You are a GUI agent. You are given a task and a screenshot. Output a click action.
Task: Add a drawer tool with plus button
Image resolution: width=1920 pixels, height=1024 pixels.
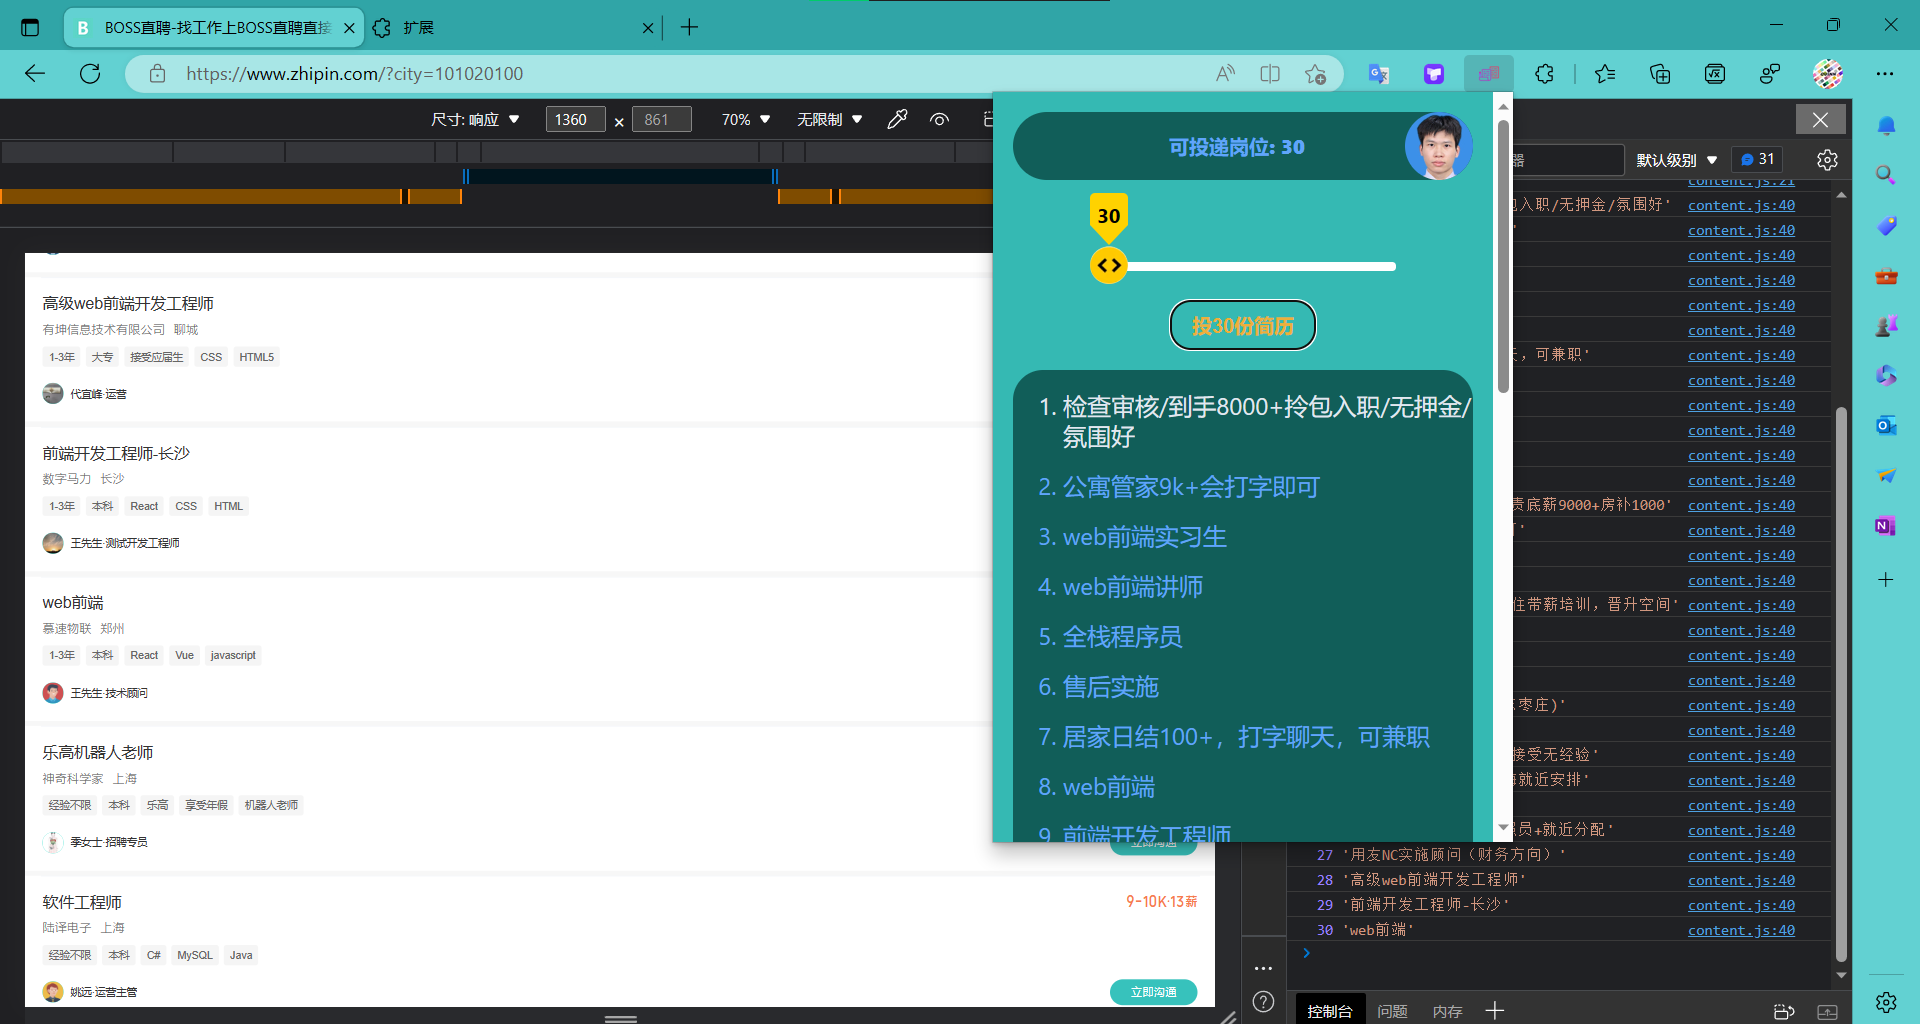(x=1495, y=1011)
